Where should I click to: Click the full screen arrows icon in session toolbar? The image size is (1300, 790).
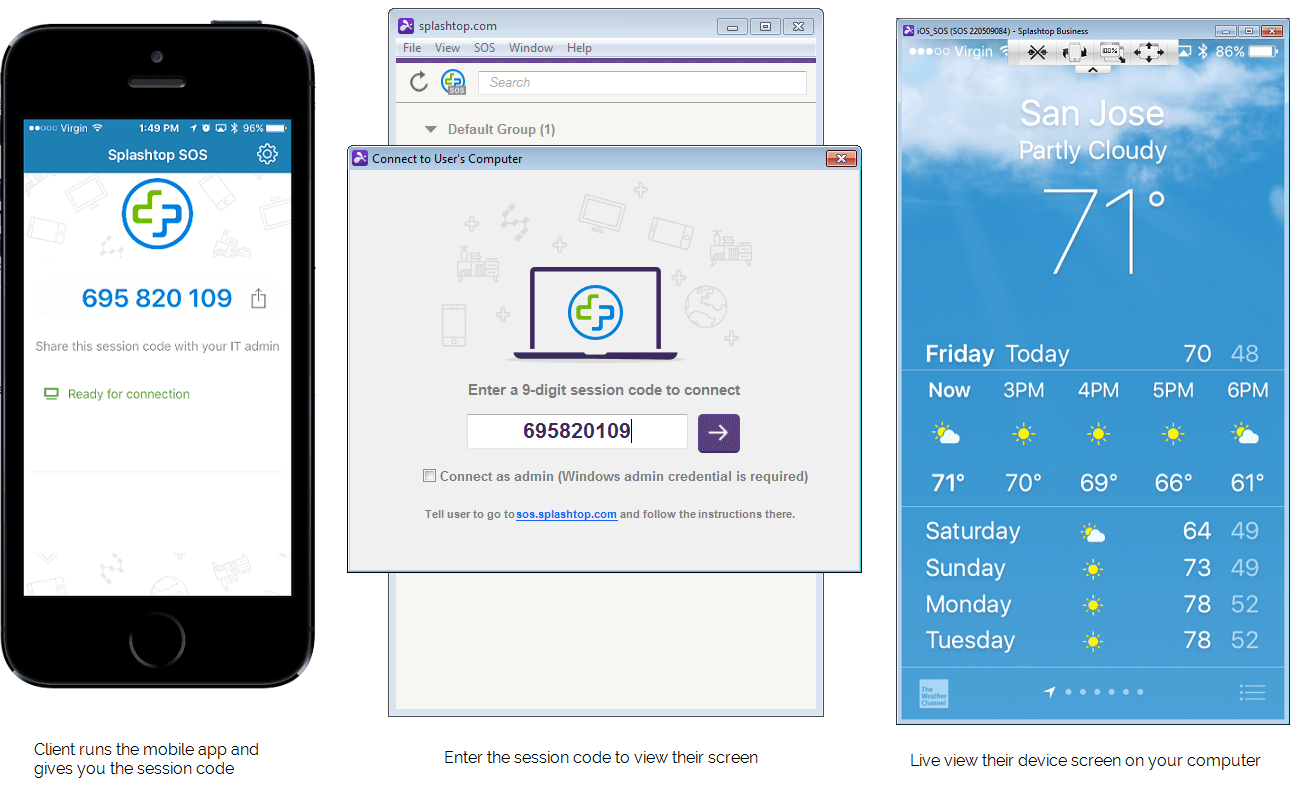(1148, 52)
